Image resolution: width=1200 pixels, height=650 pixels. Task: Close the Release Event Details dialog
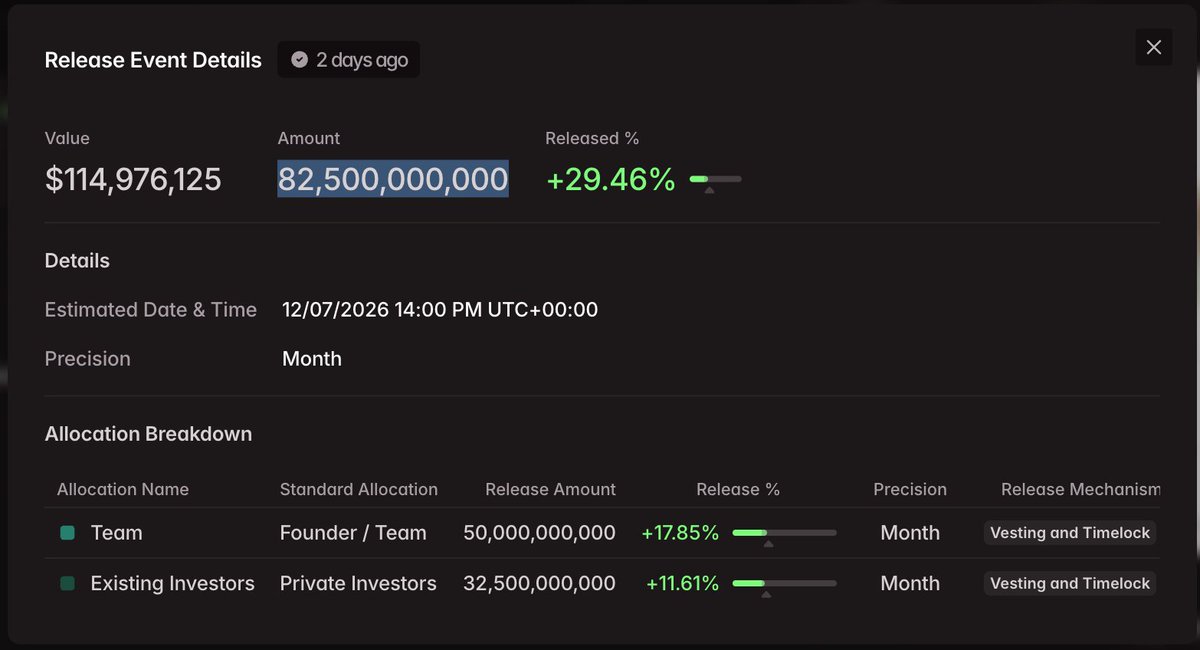1153,47
